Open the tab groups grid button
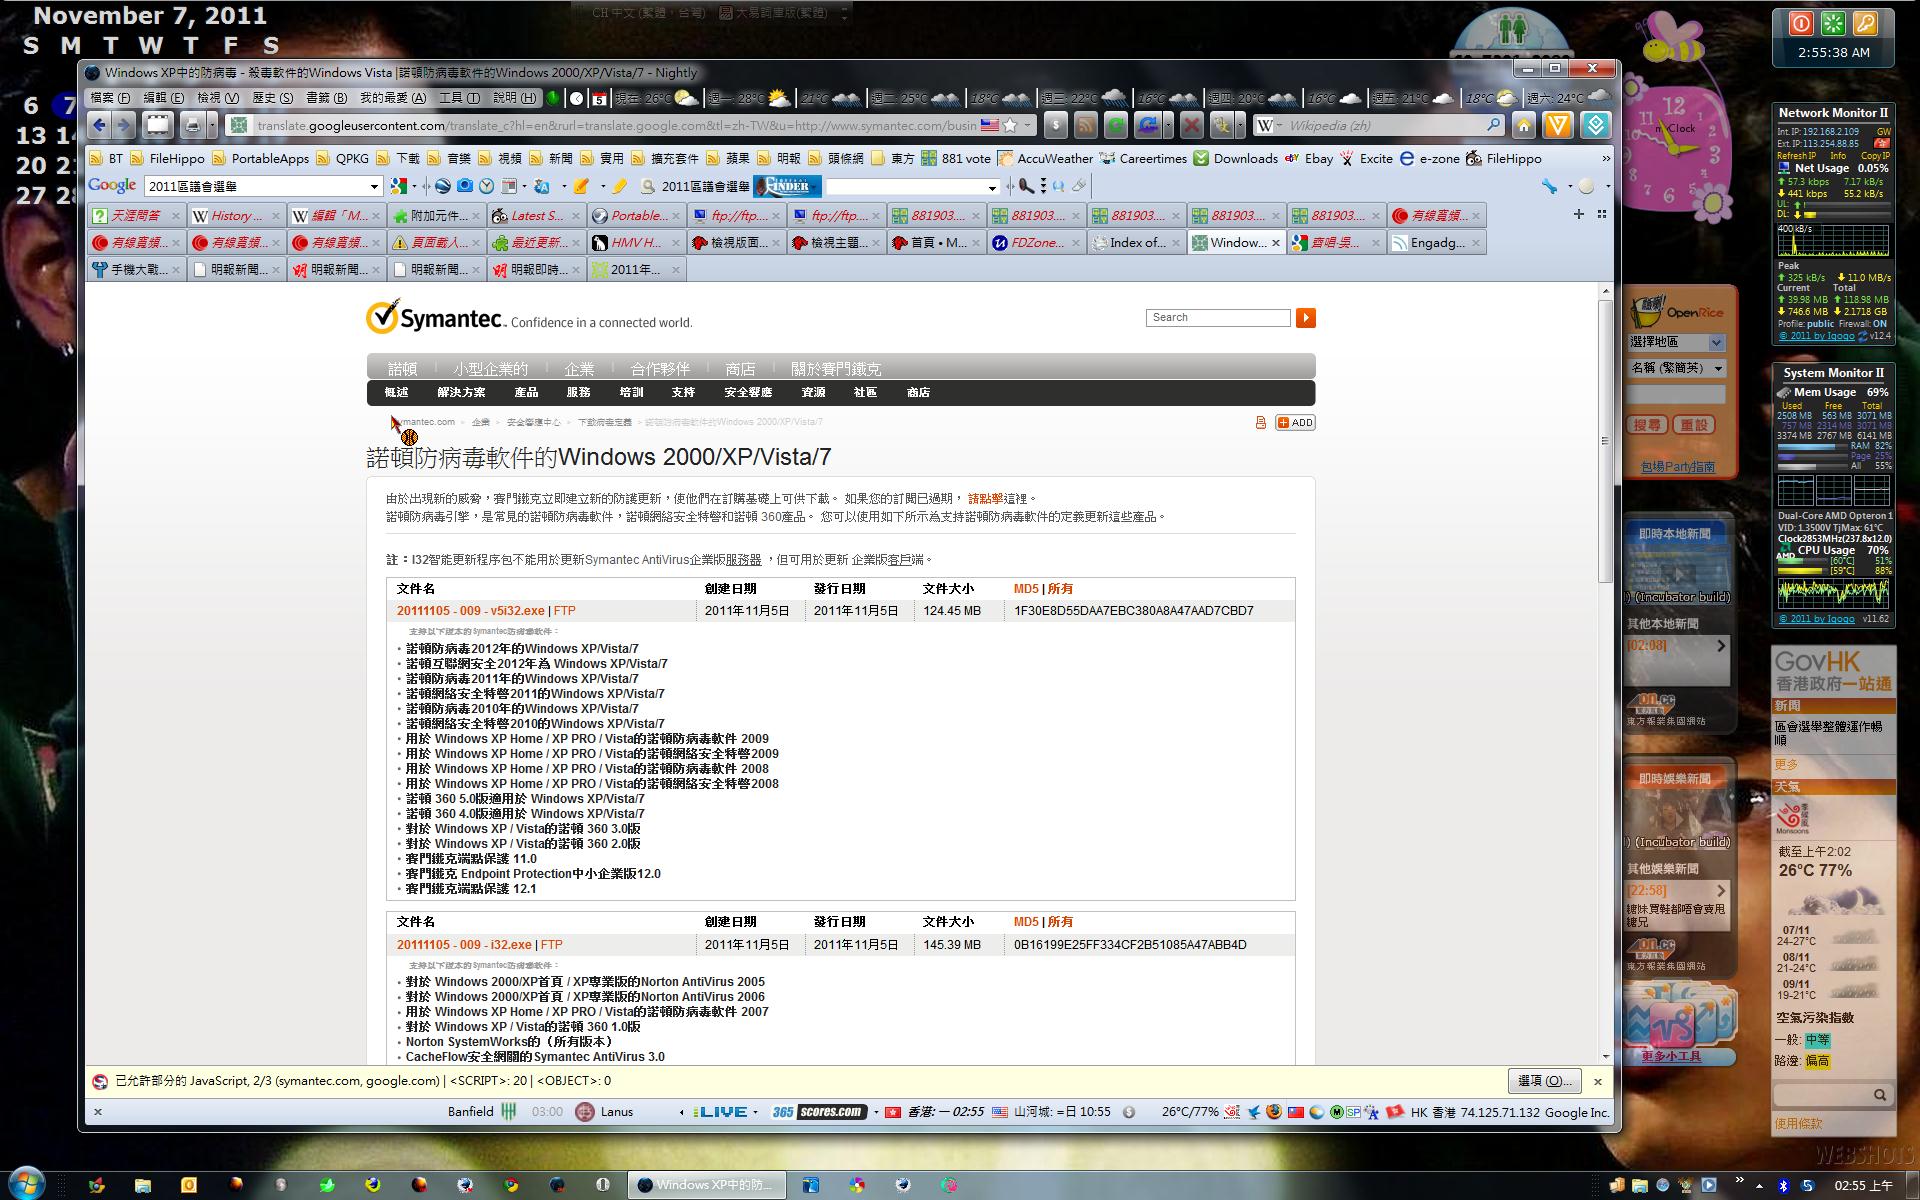This screenshot has width=1920, height=1200. tap(1601, 214)
